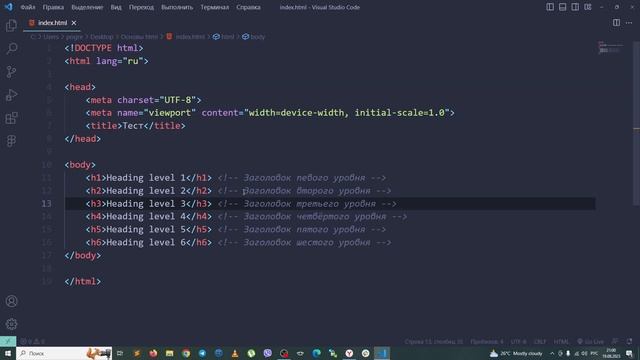This screenshot has height=360, width=640.
Task: Open the Выделение menu
Action: [x=87, y=7]
